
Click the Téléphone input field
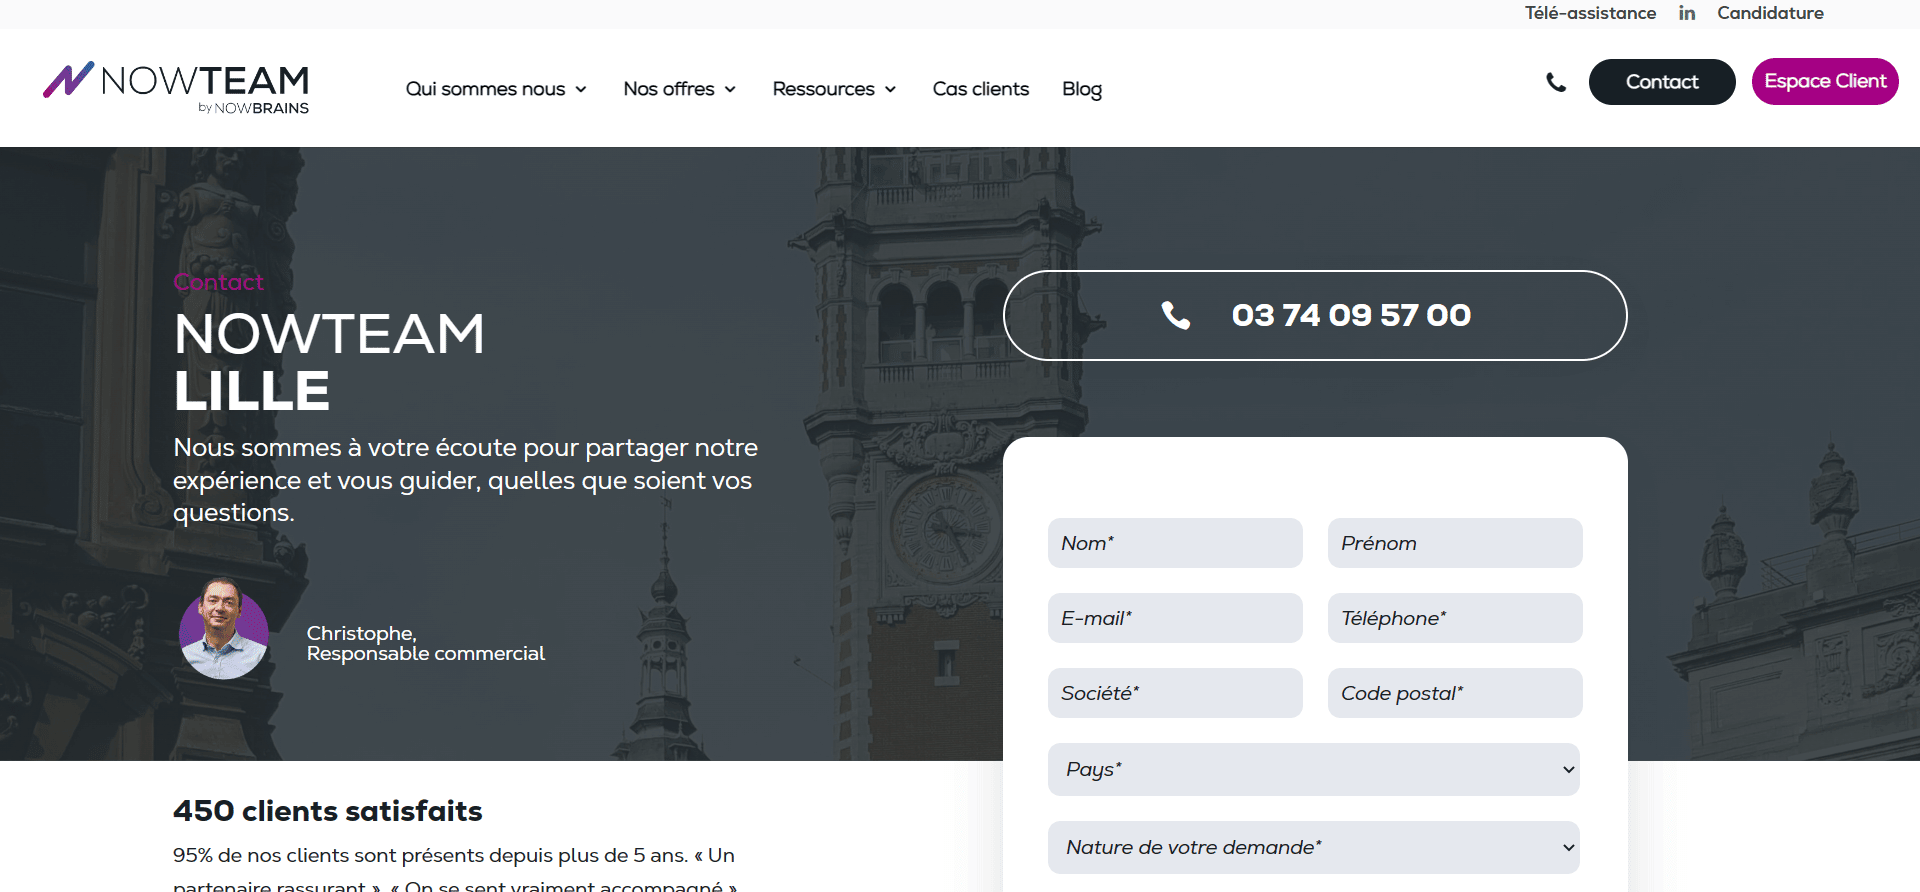point(1454,618)
